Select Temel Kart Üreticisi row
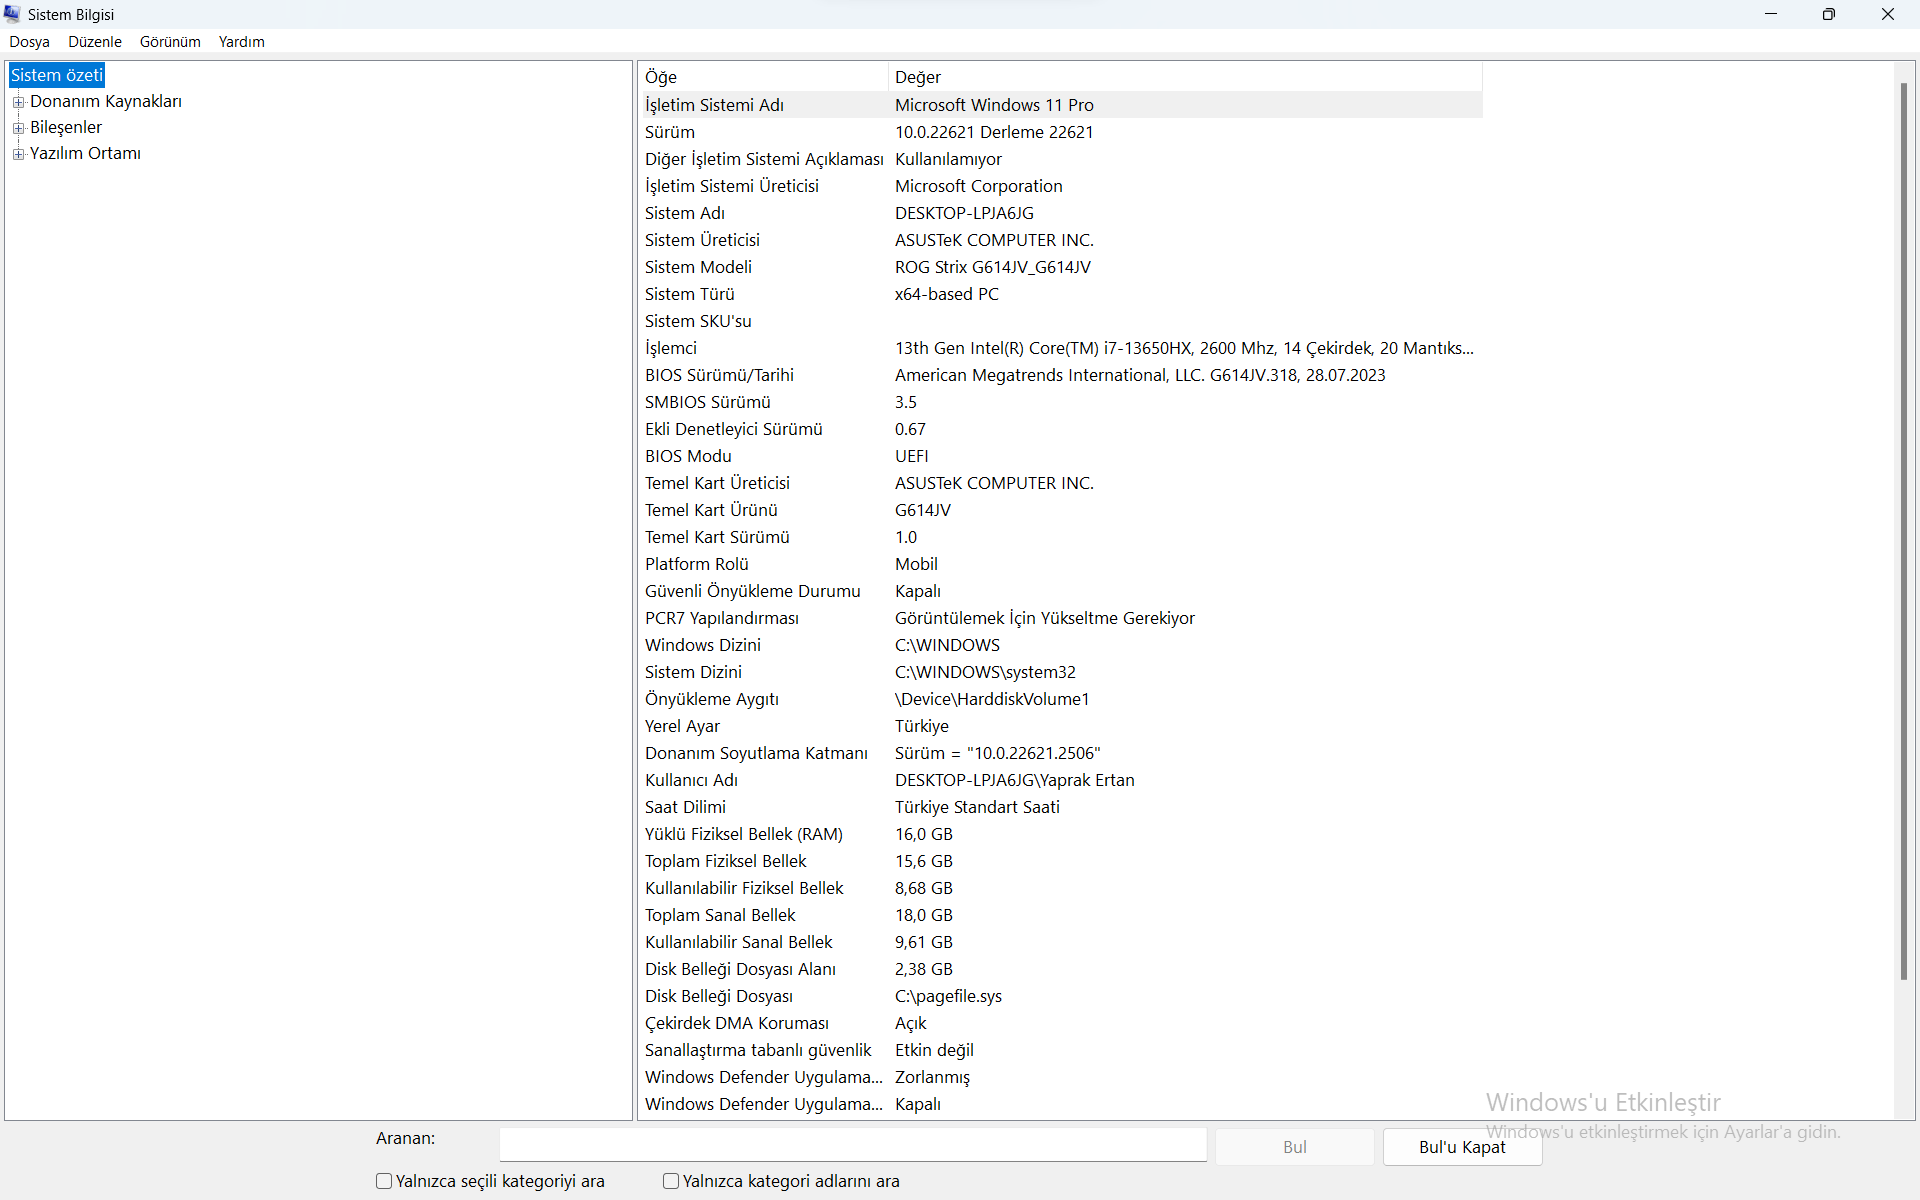This screenshot has width=1920, height=1200. (1061, 483)
